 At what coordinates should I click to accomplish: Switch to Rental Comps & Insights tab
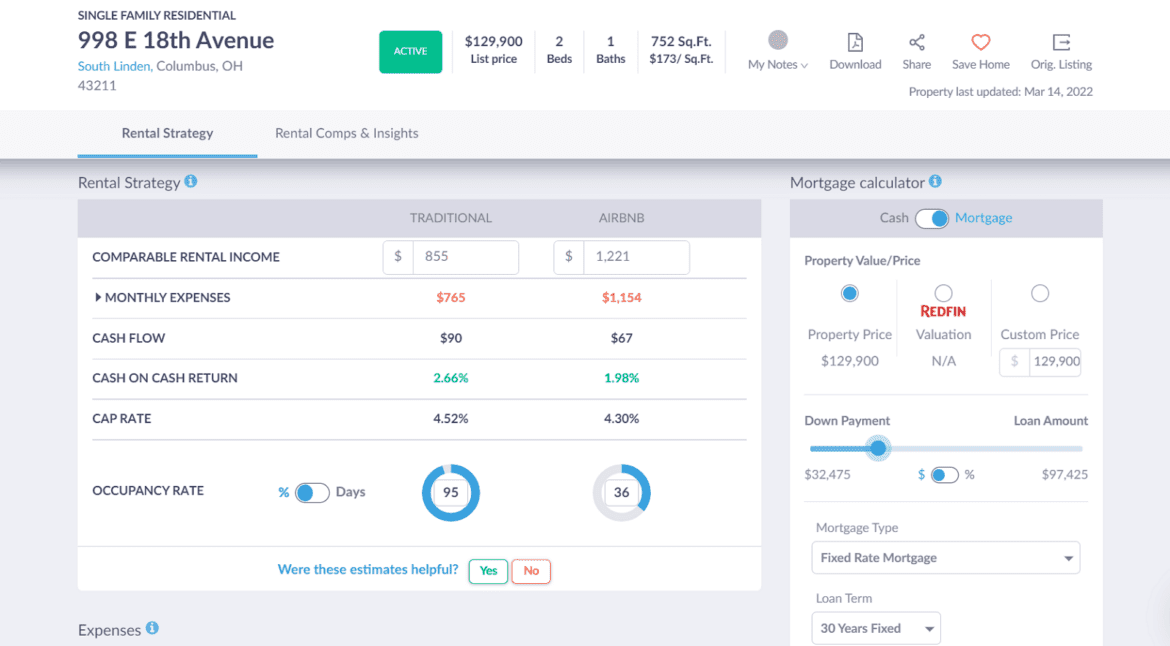(346, 133)
